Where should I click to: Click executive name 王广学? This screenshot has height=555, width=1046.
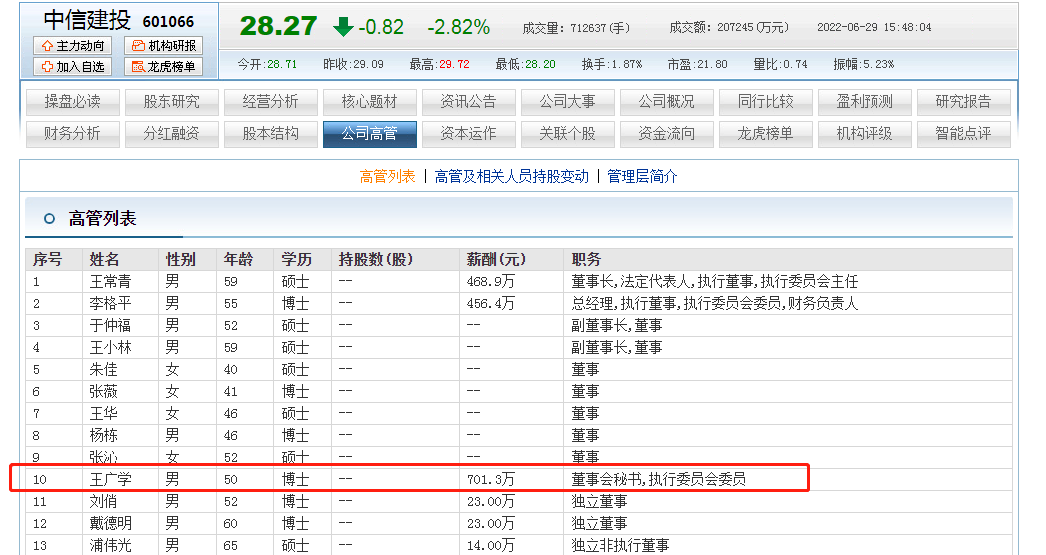pyautogui.click(x=110, y=480)
